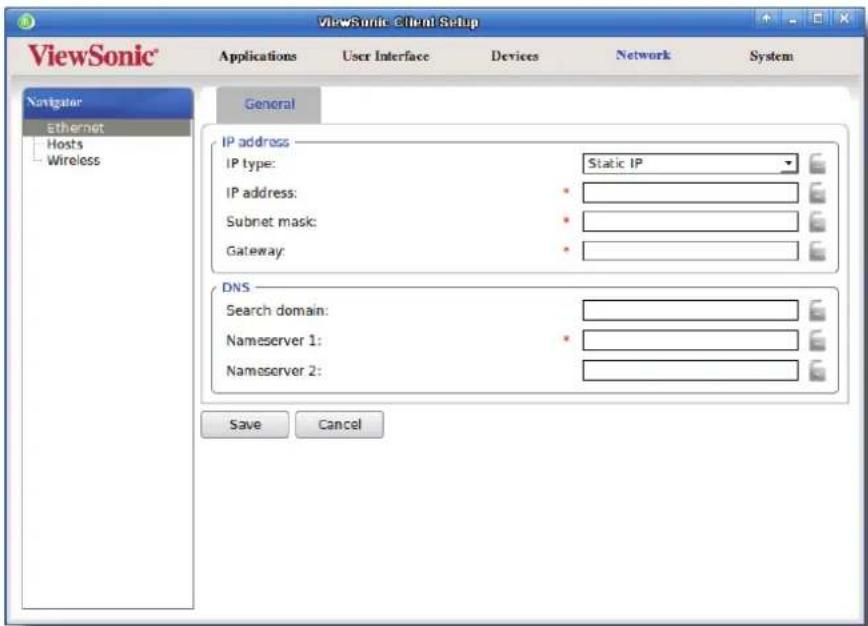Switch to the General tab
The width and height of the screenshot is (868, 626).
pyautogui.click(x=269, y=104)
